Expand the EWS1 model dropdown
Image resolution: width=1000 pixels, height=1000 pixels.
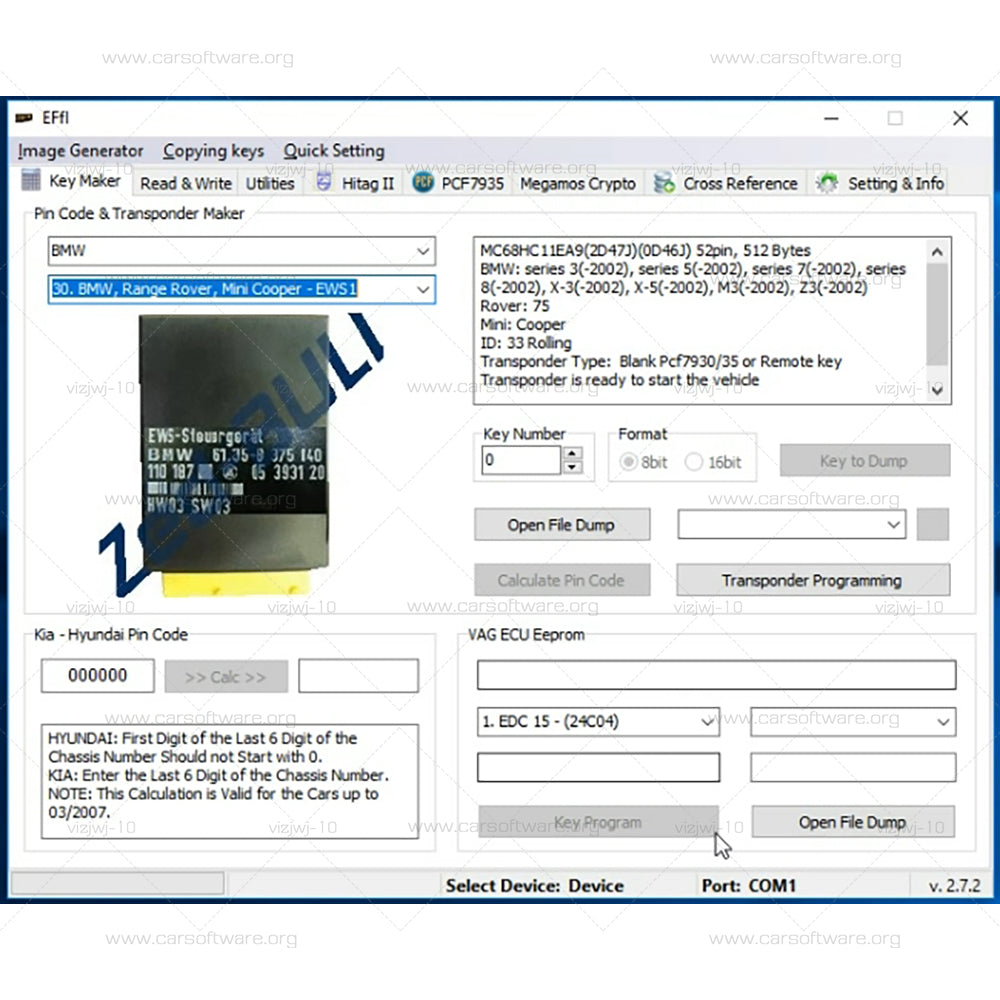coord(422,290)
